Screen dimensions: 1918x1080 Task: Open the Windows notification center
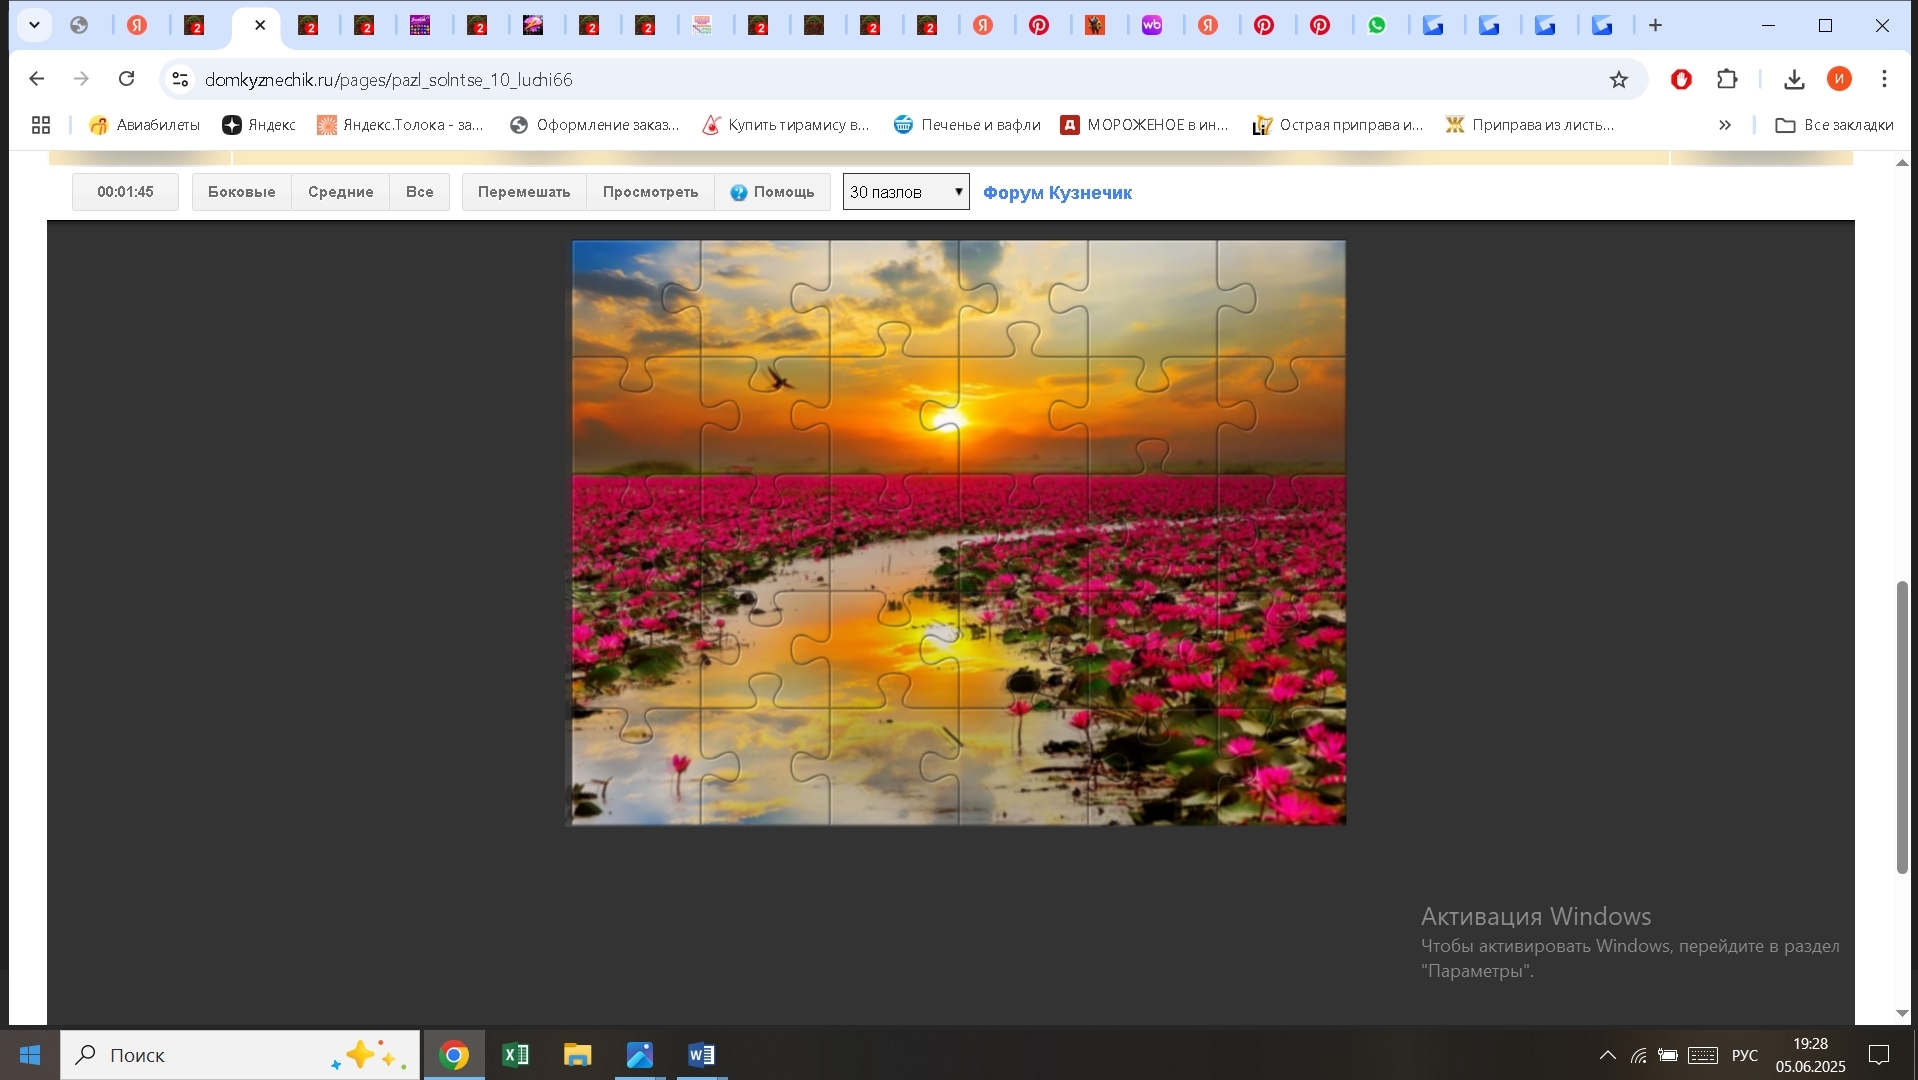pyautogui.click(x=1879, y=1055)
